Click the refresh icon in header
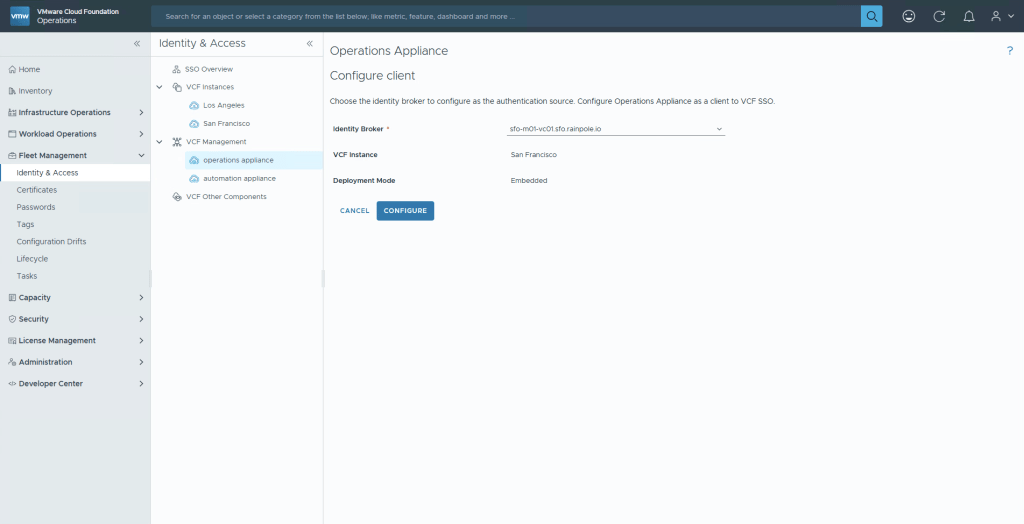Screen dimensions: 1024x524 coord(939,16)
